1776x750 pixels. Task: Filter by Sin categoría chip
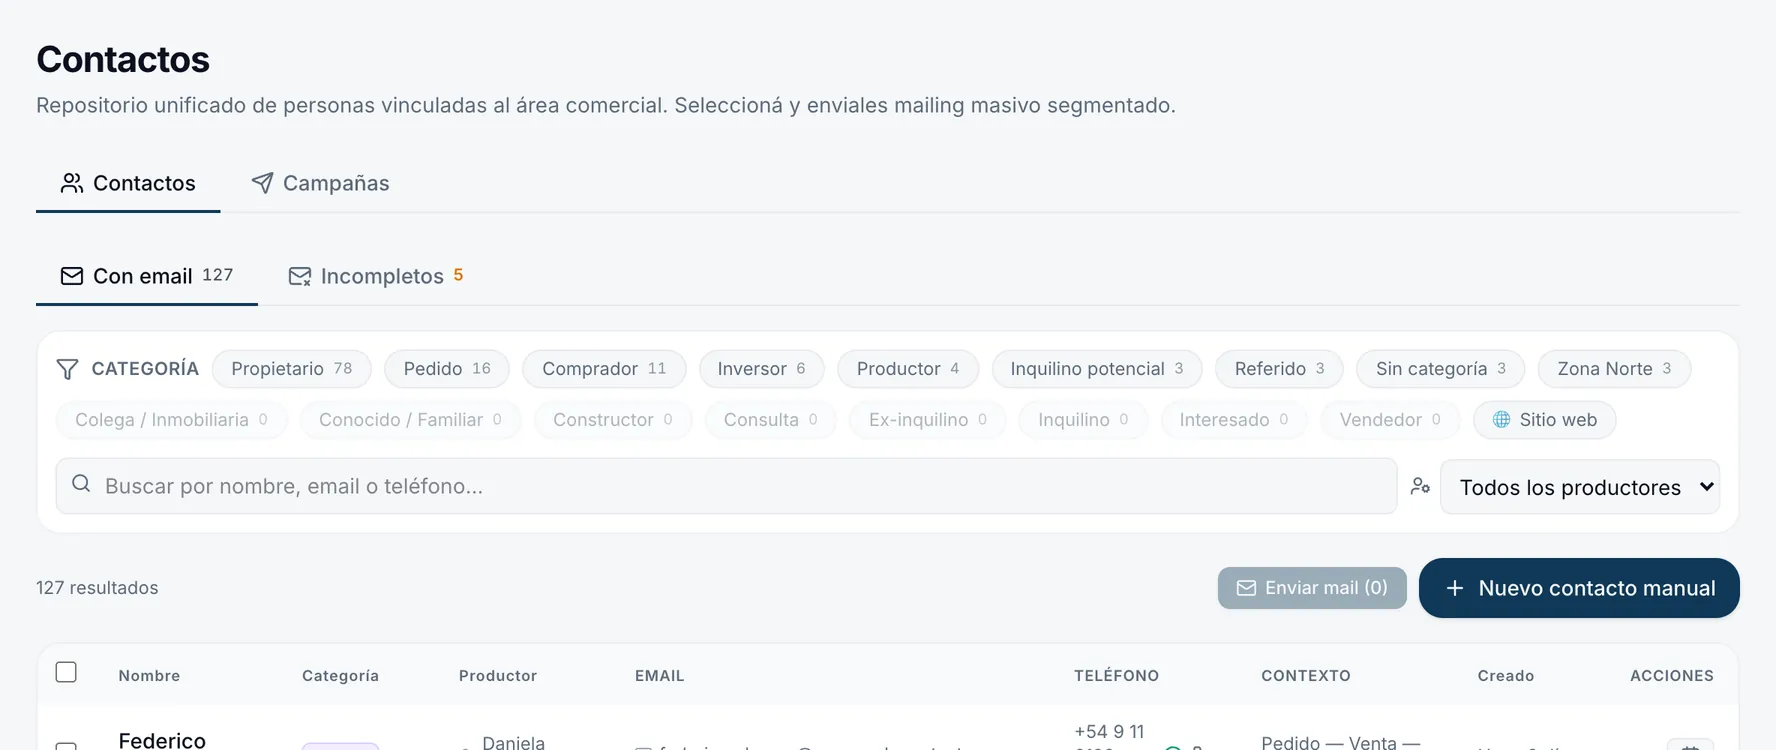pos(1440,369)
